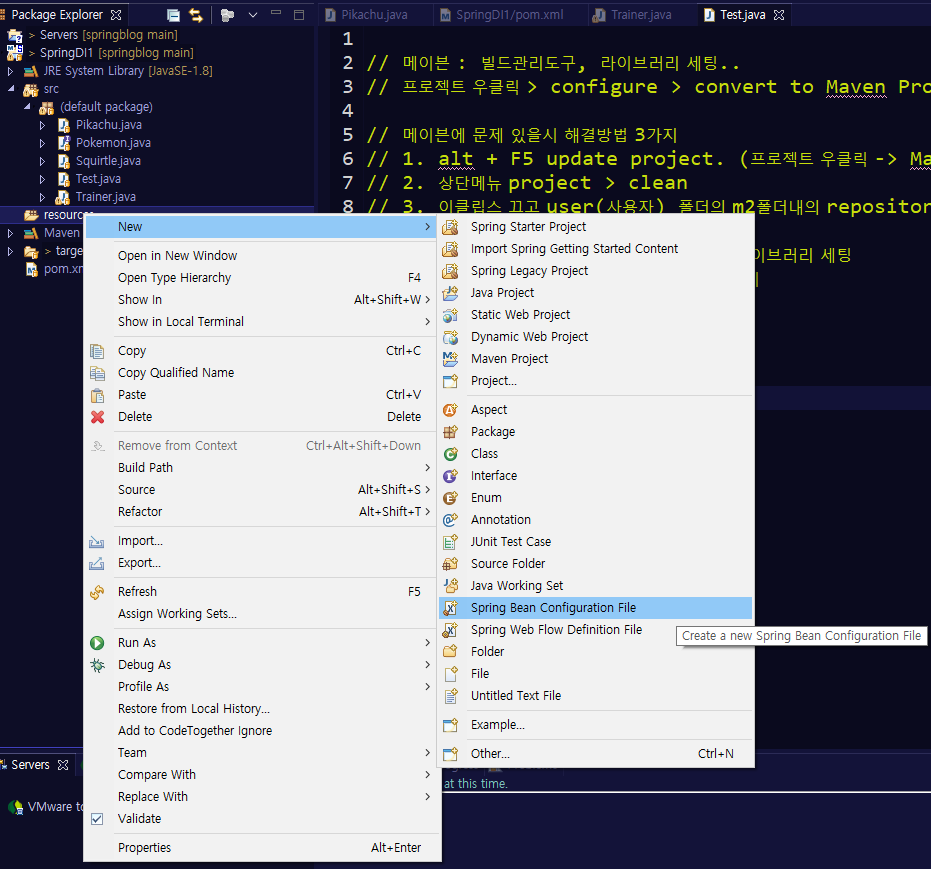This screenshot has height=869, width=931.
Task: Open the Team submenu arrow
Action: 428,753
